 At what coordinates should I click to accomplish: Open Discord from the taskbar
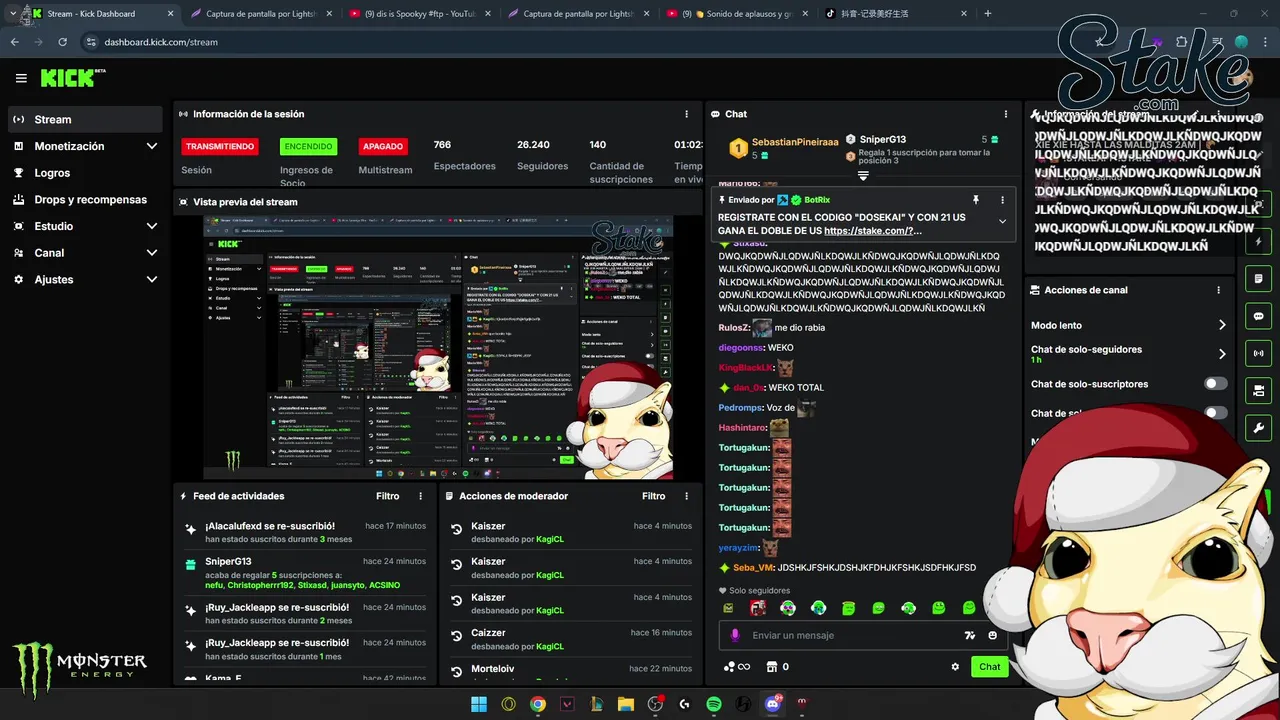[x=772, y=704]
